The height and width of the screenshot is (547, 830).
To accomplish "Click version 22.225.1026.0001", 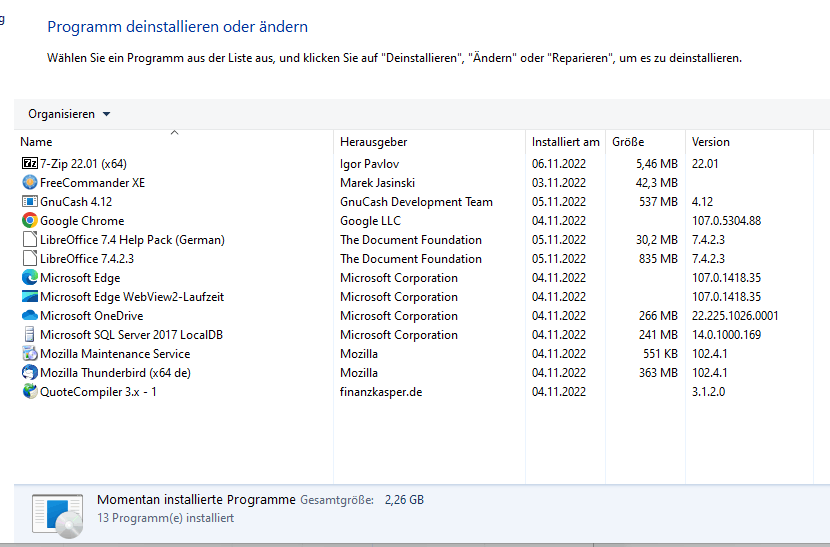I will click(735, 316).
